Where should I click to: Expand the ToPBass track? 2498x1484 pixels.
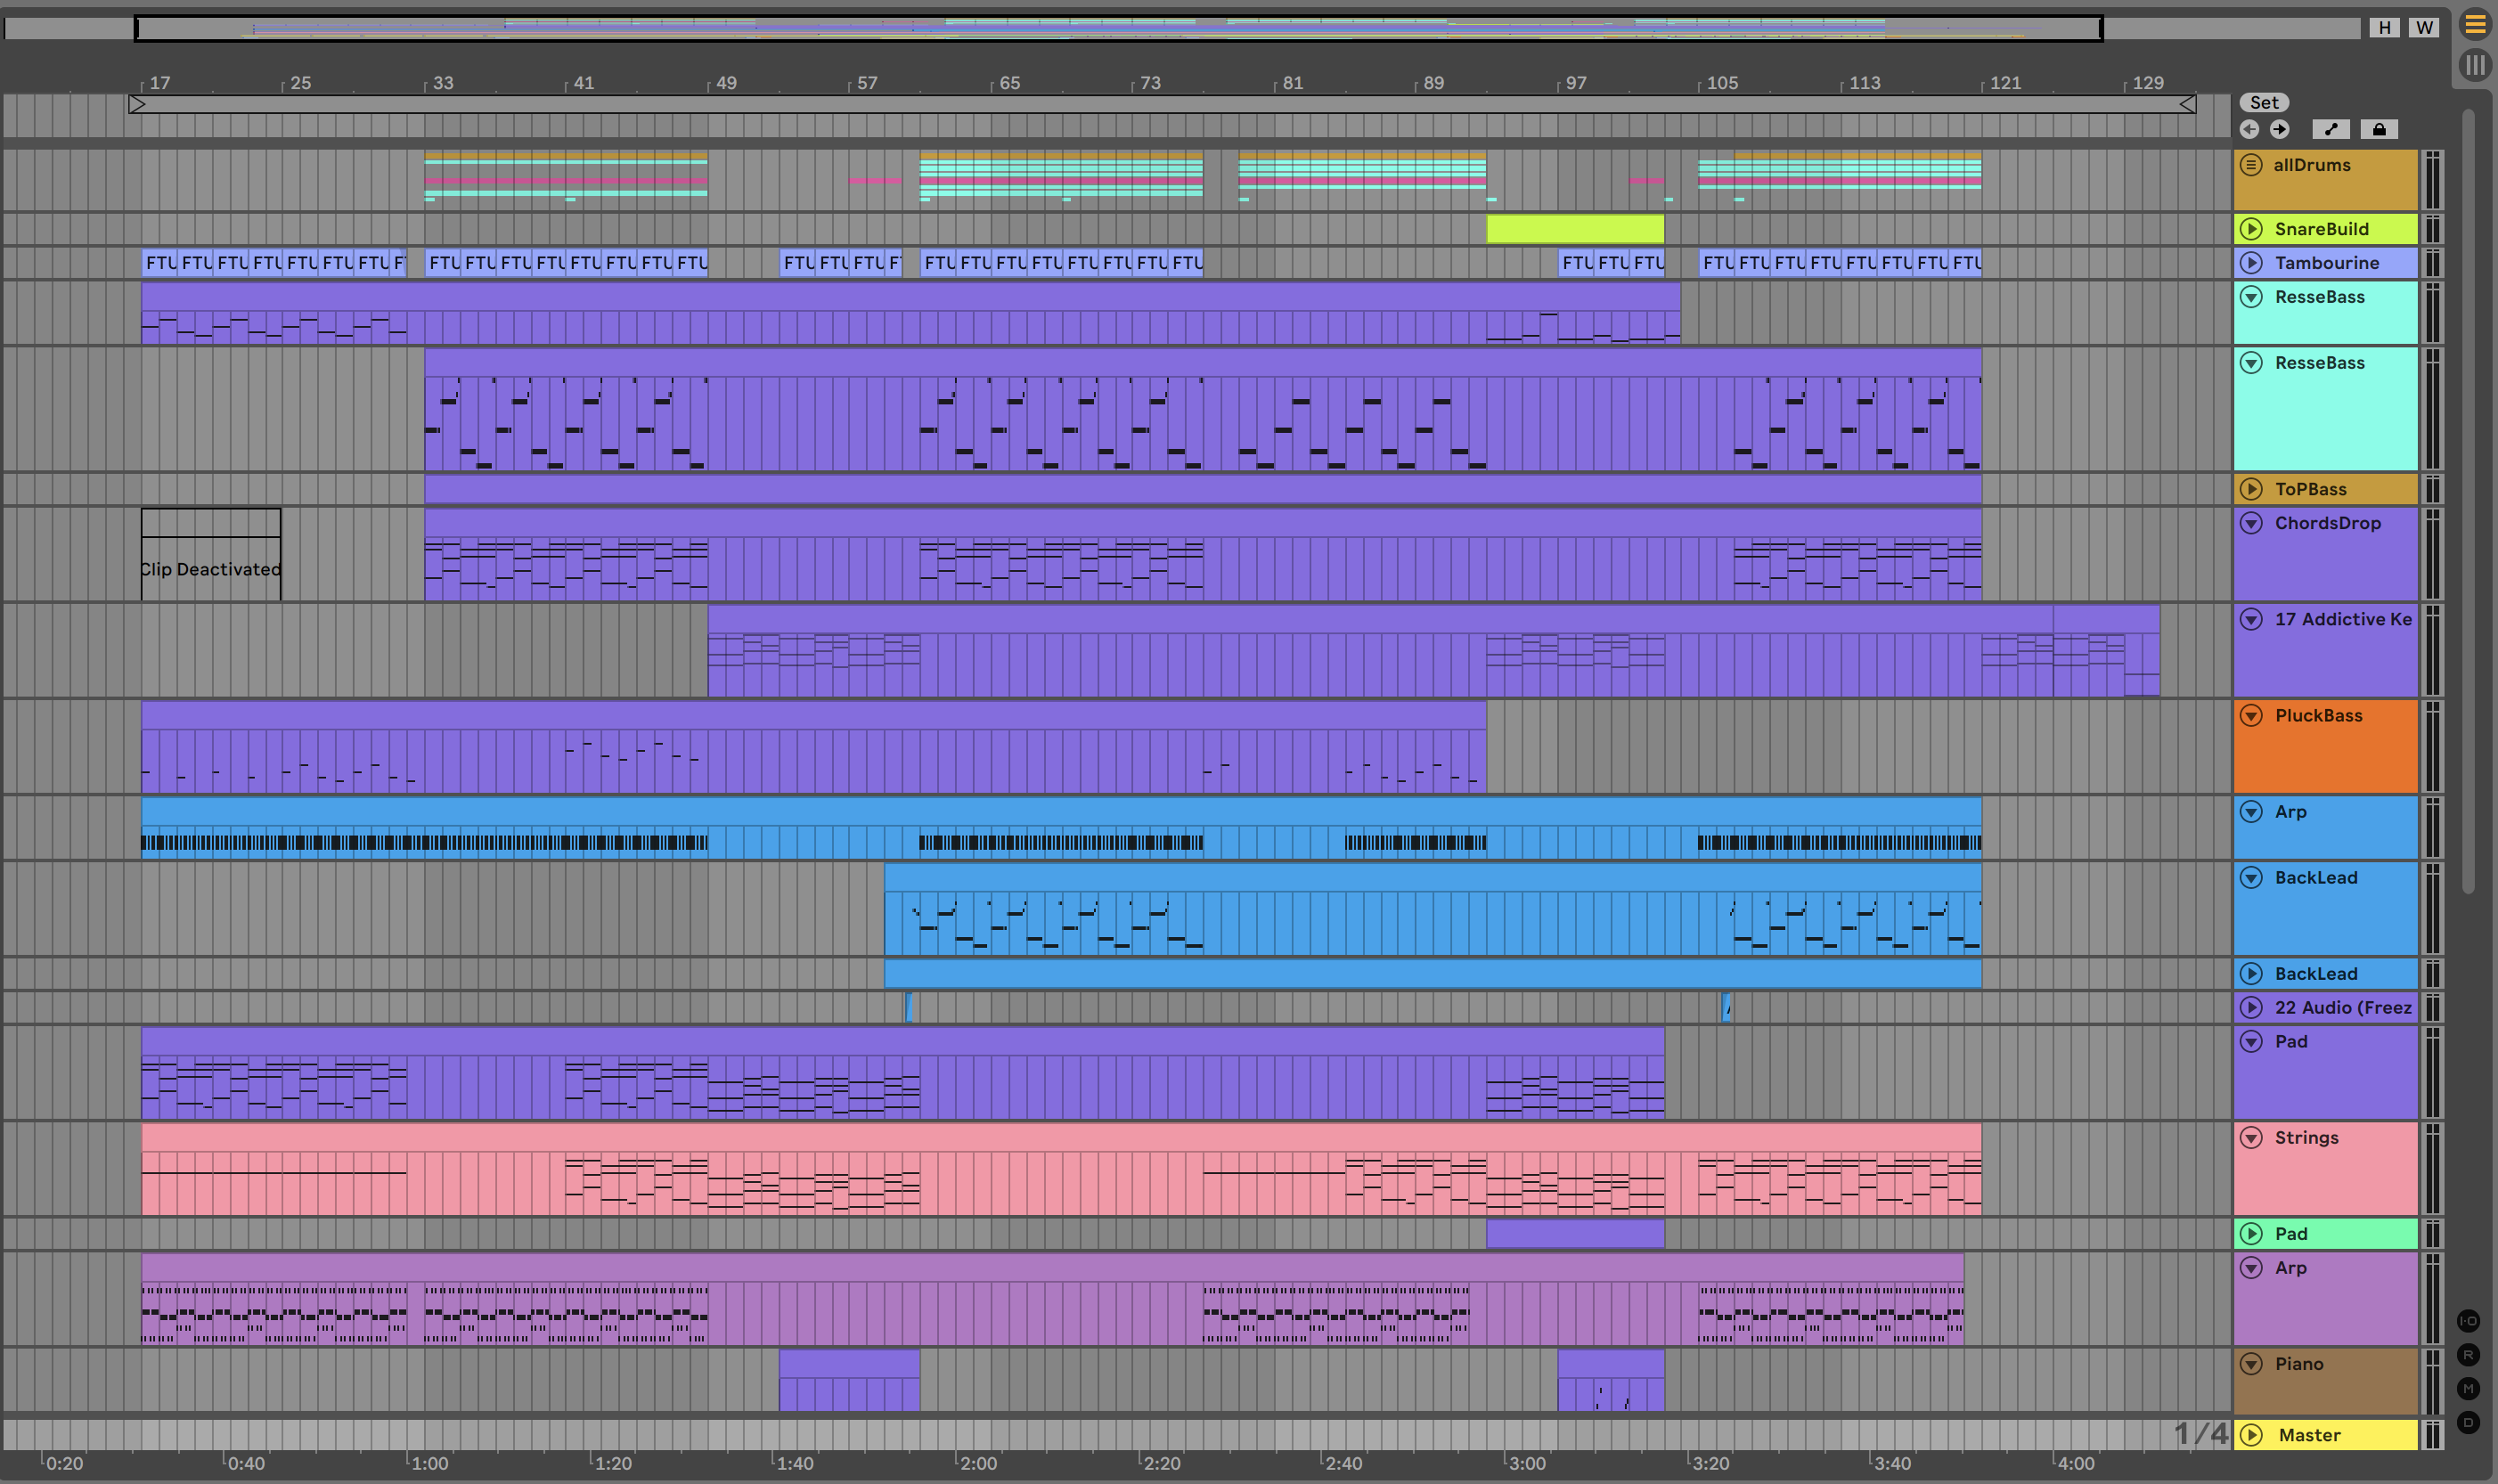click(x=2251, y=489)
